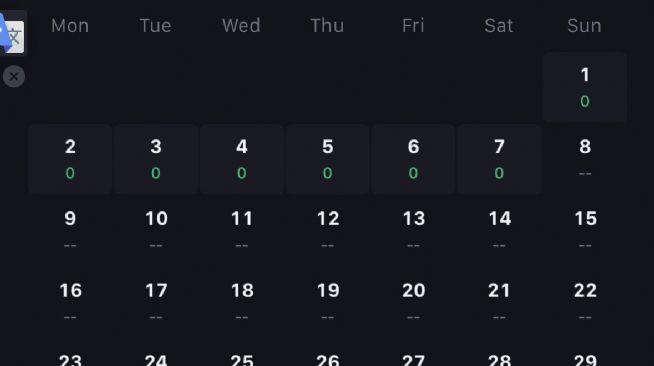Click the Fri column header
Image resolution: width=654 pixels, height=366 pixels.
413,26
